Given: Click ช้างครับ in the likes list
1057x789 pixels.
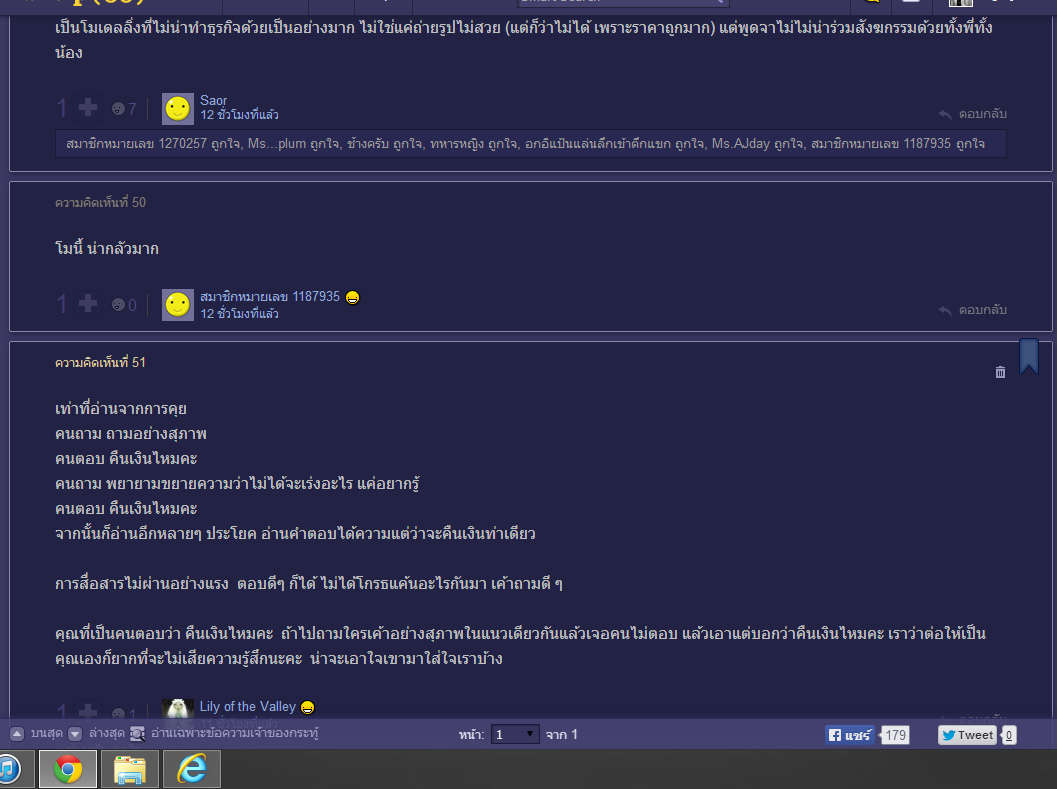Looking at the screenshot, I should click(x=368, y=144).
